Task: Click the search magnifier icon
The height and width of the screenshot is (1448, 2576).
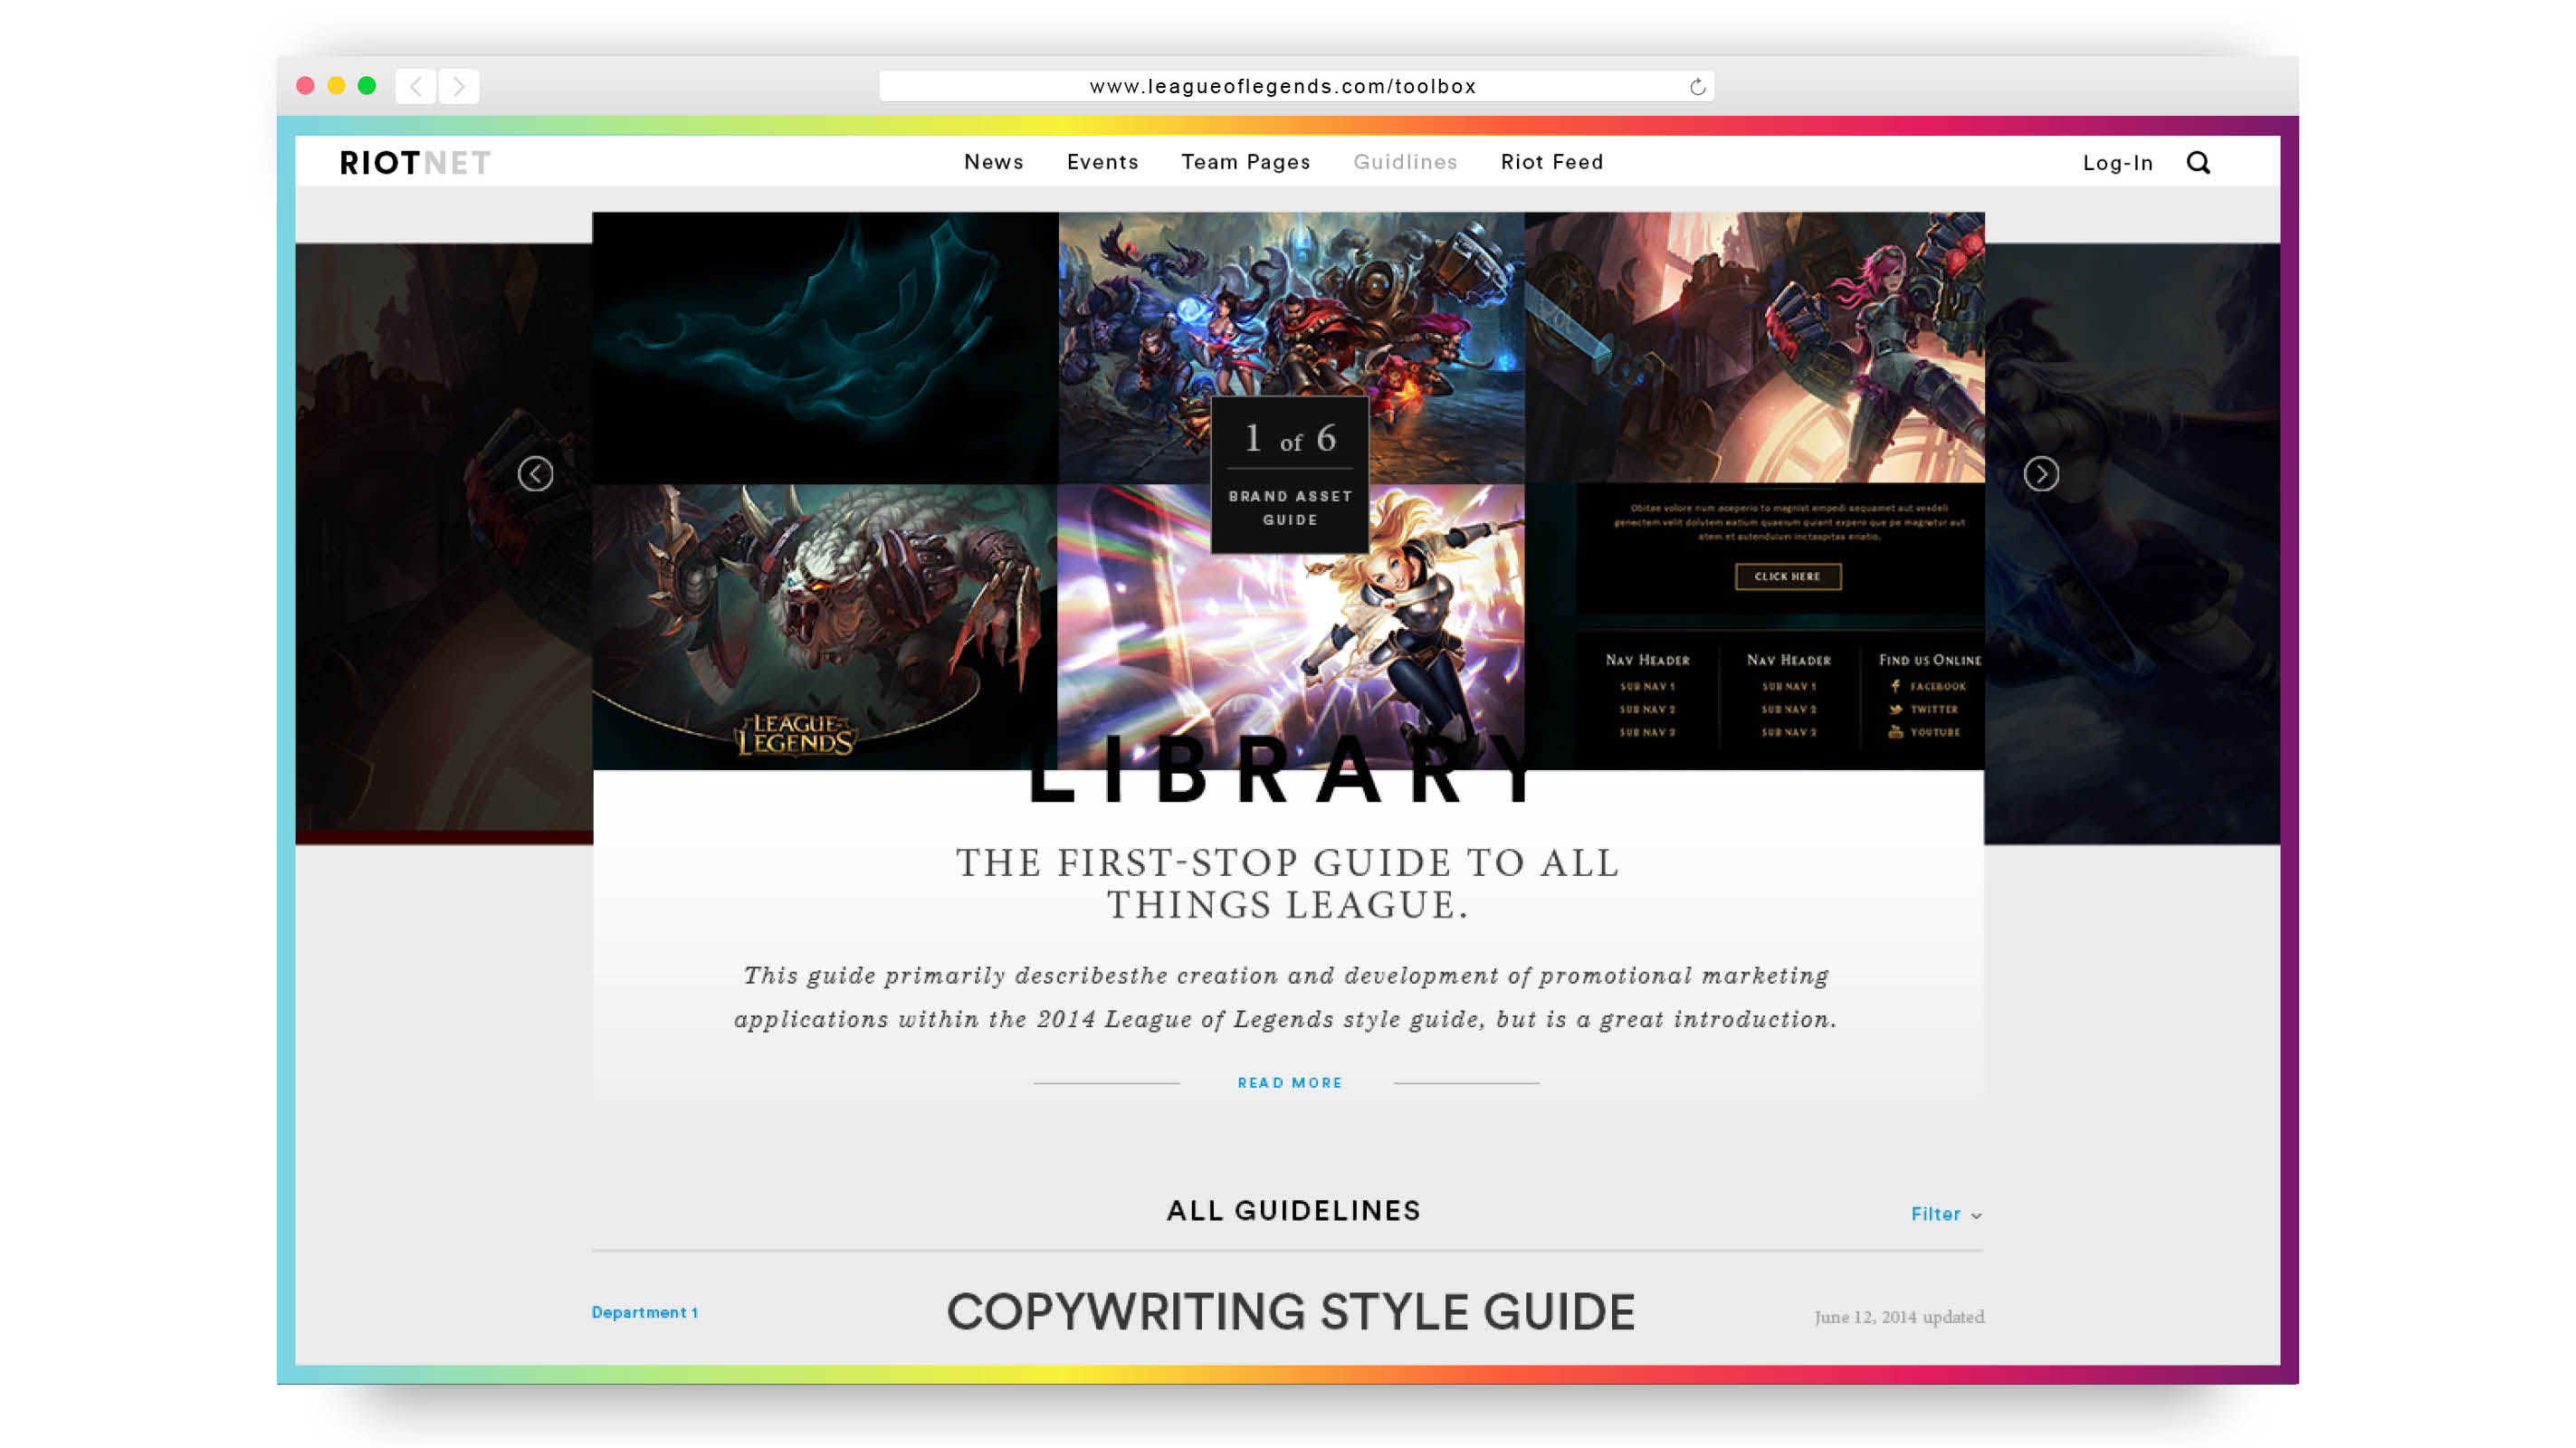Action: (x=2197, y=162)
